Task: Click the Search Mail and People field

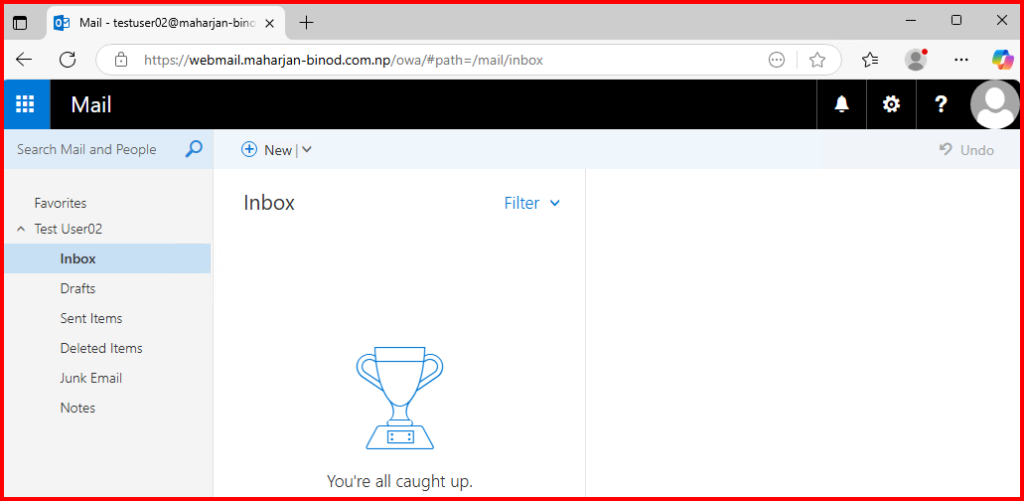Action: [95, 149]
